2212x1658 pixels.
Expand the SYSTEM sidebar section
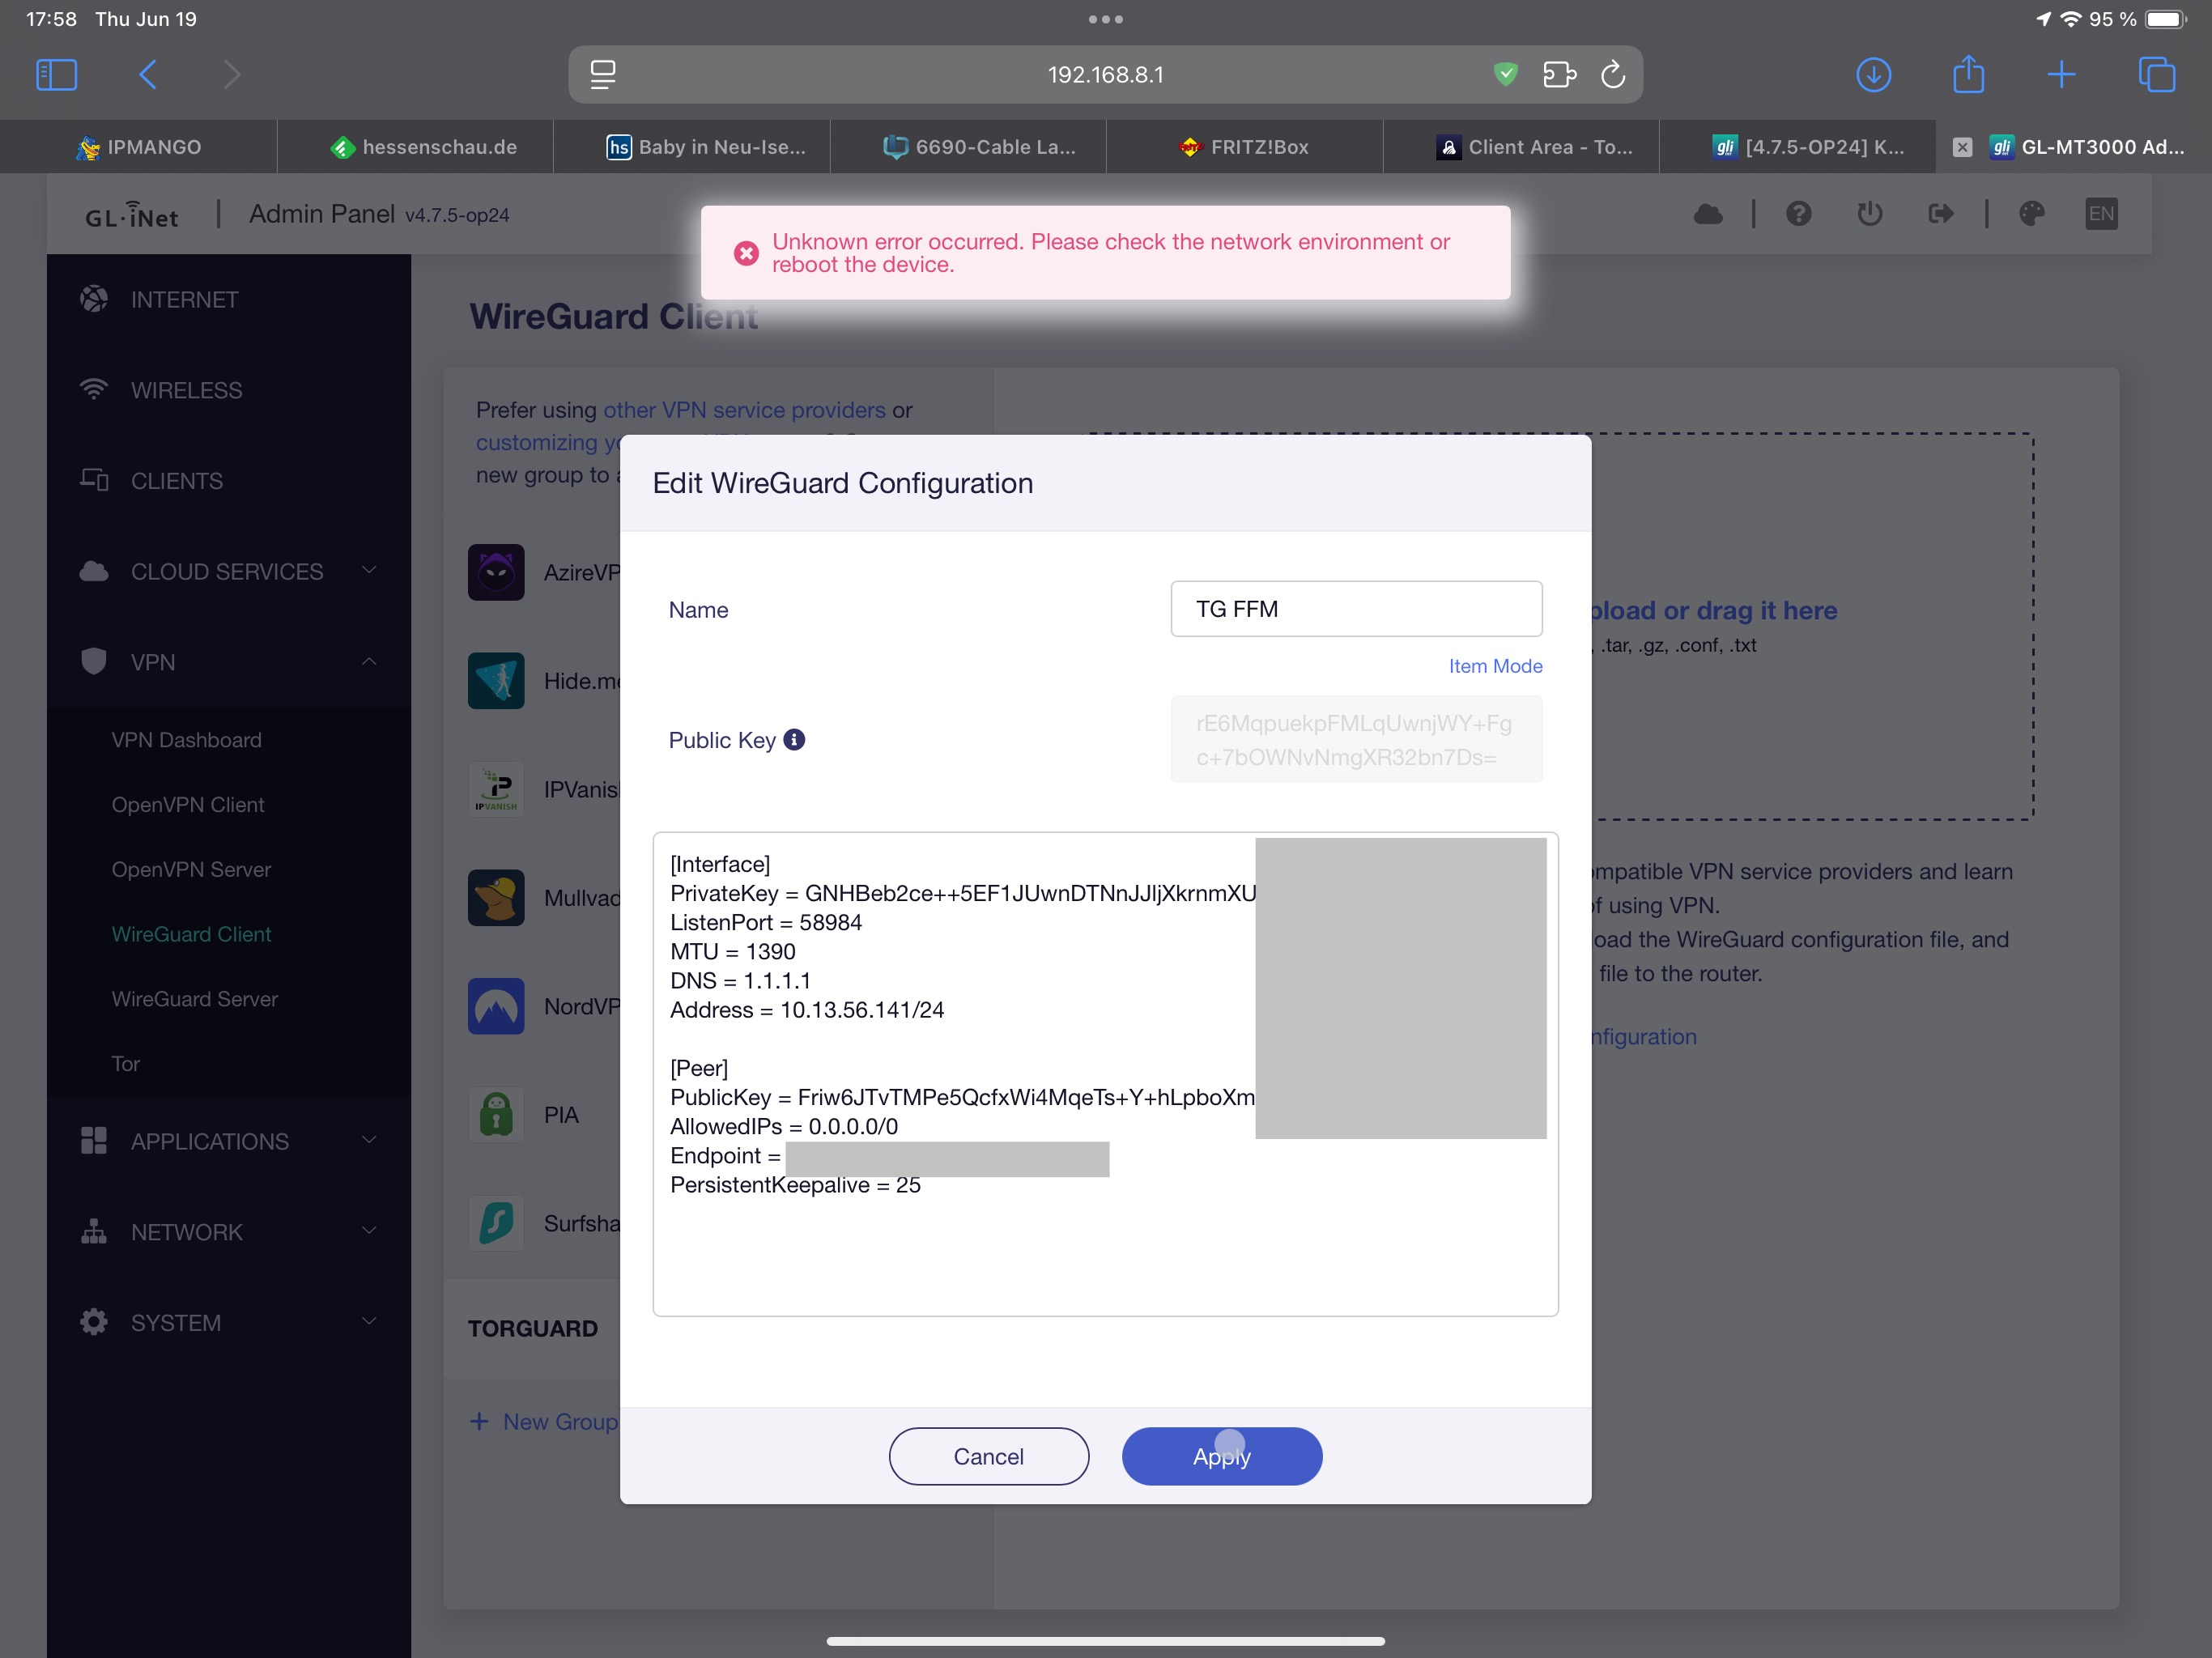point(368,1322)
